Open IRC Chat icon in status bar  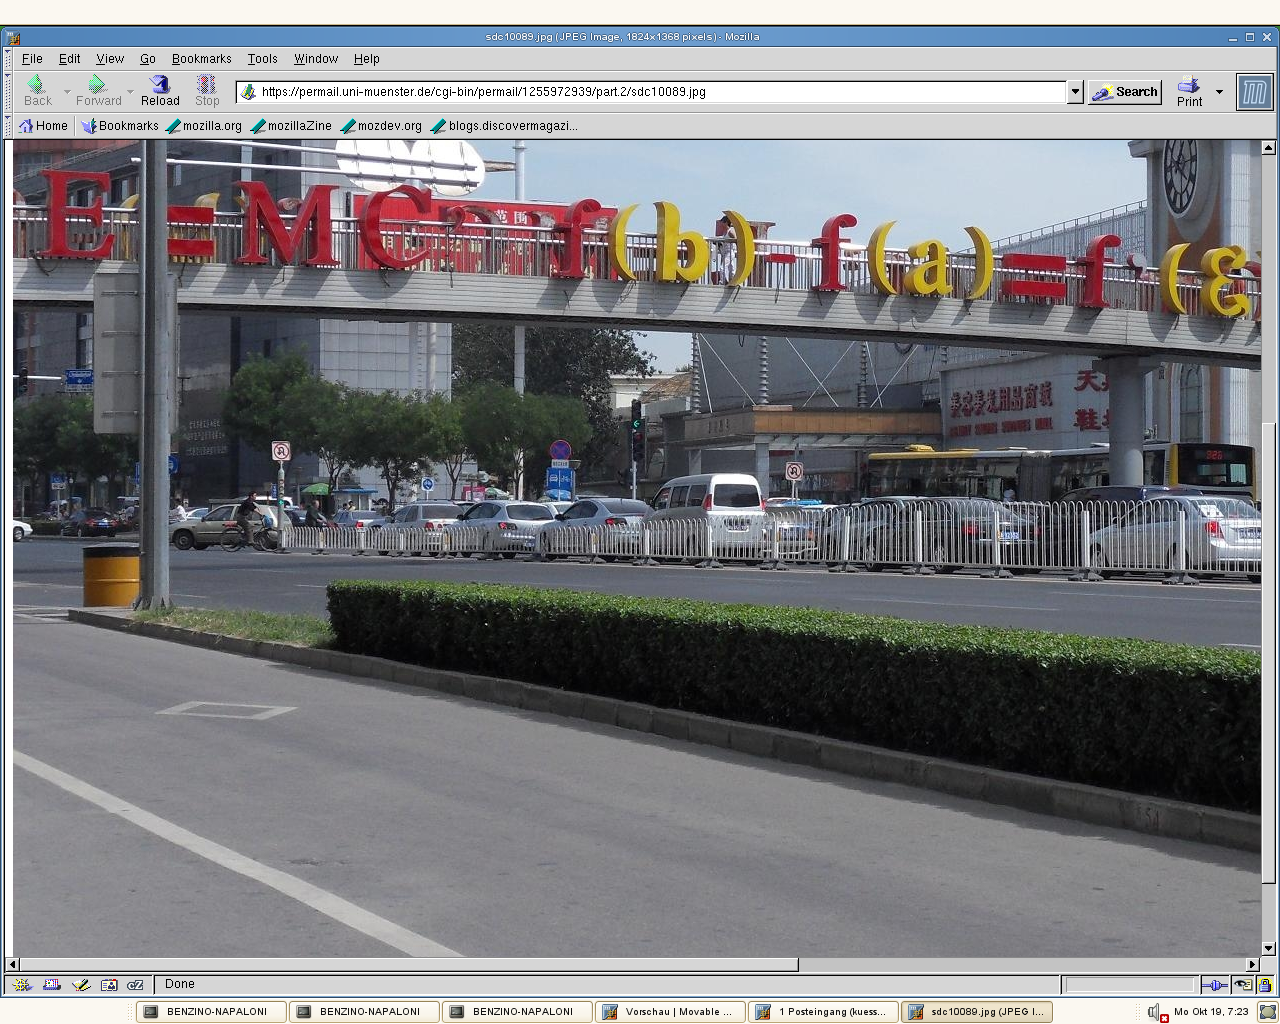click(135, 985)
